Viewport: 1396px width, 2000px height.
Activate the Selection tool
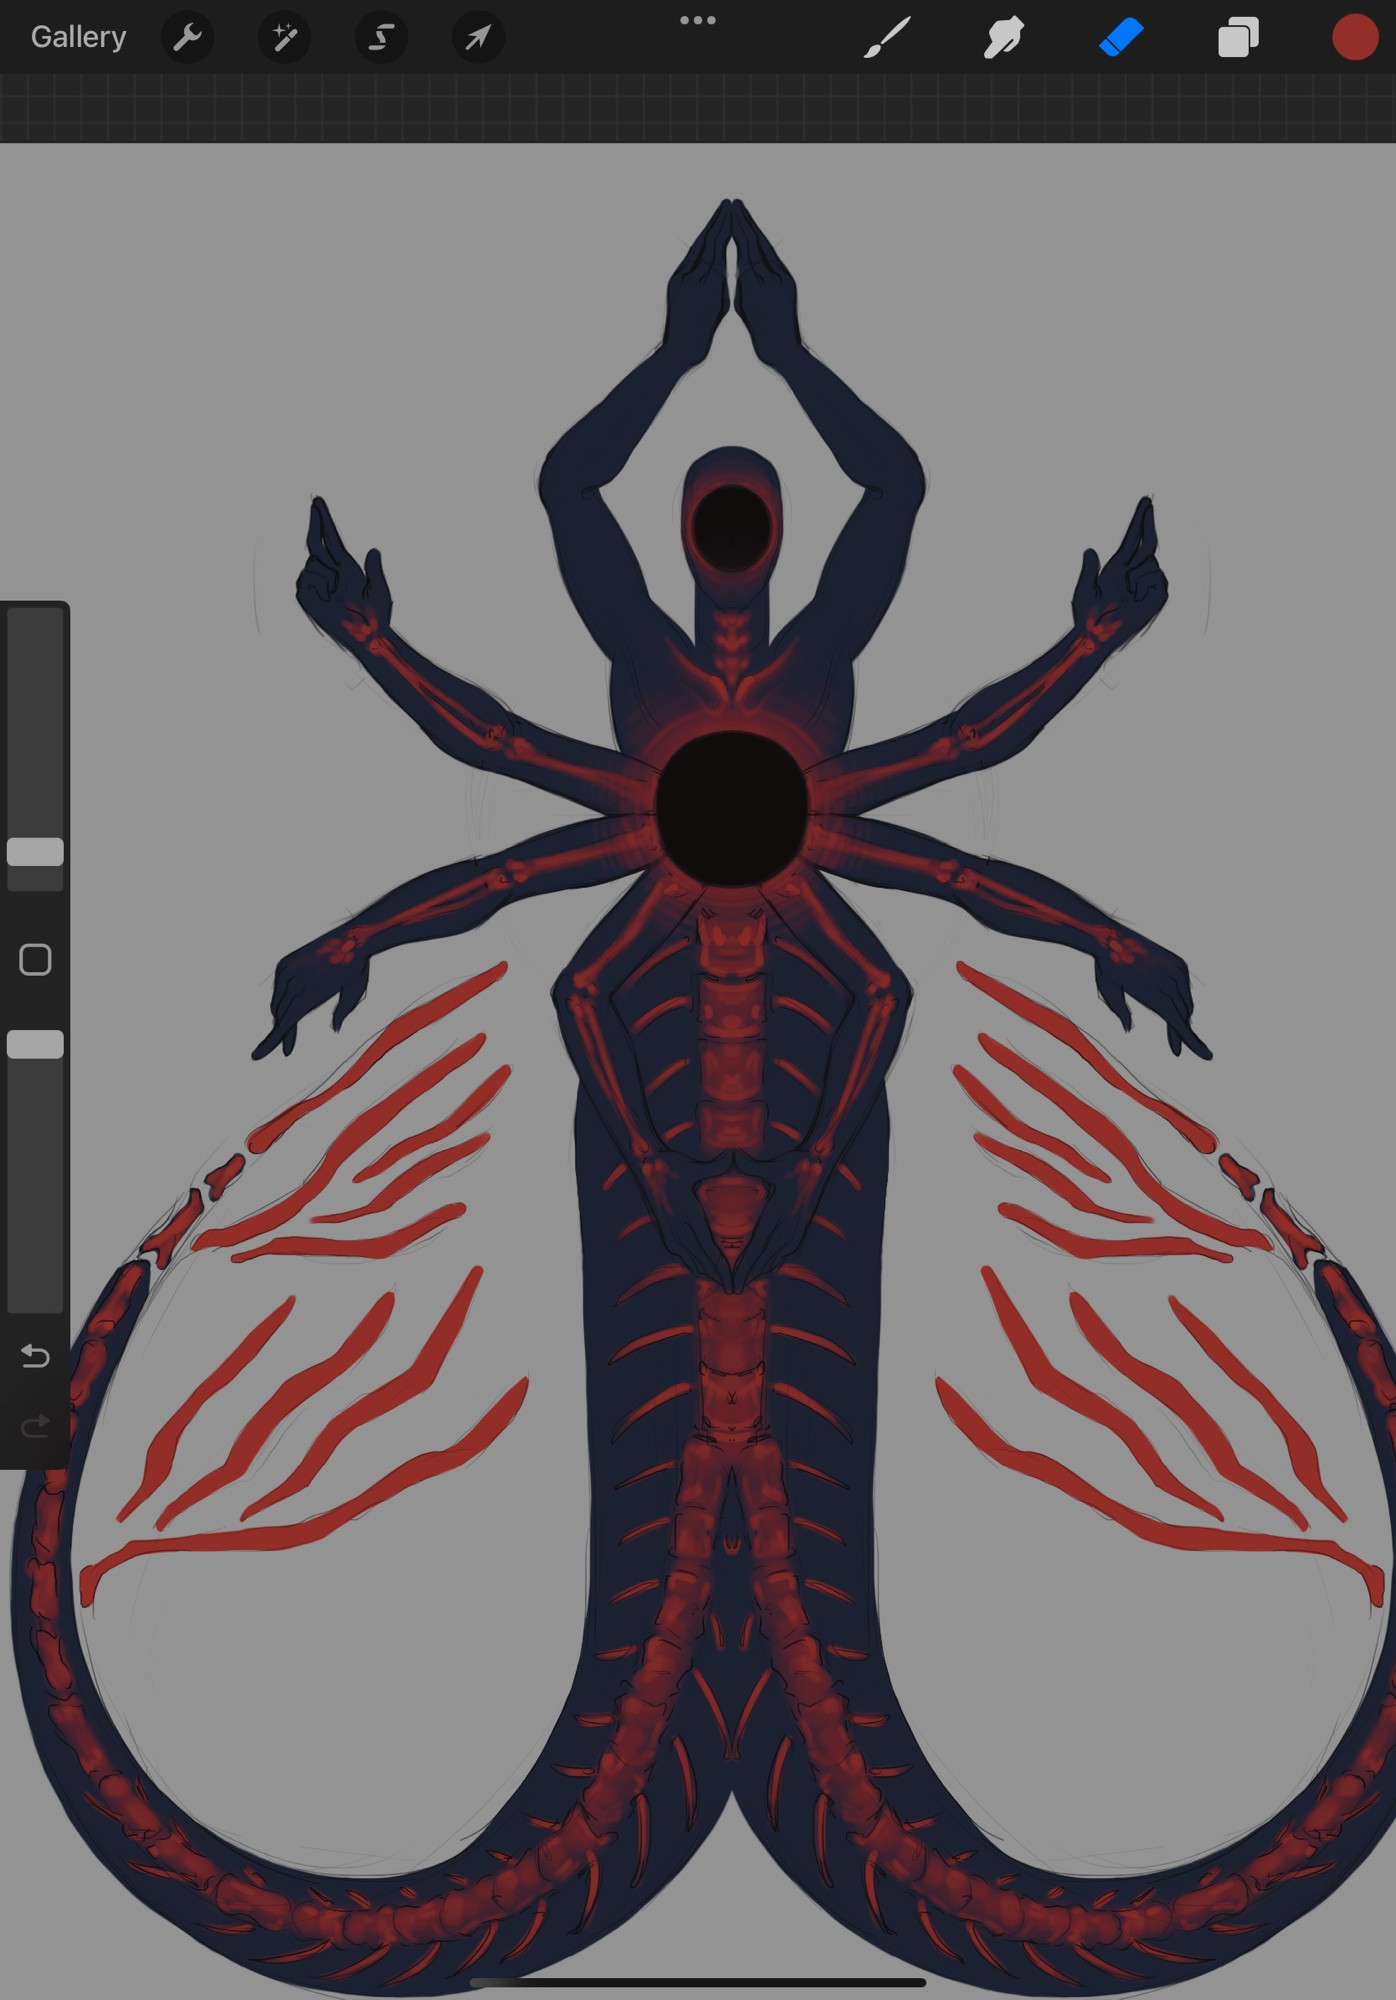click(x=381, y=38)
